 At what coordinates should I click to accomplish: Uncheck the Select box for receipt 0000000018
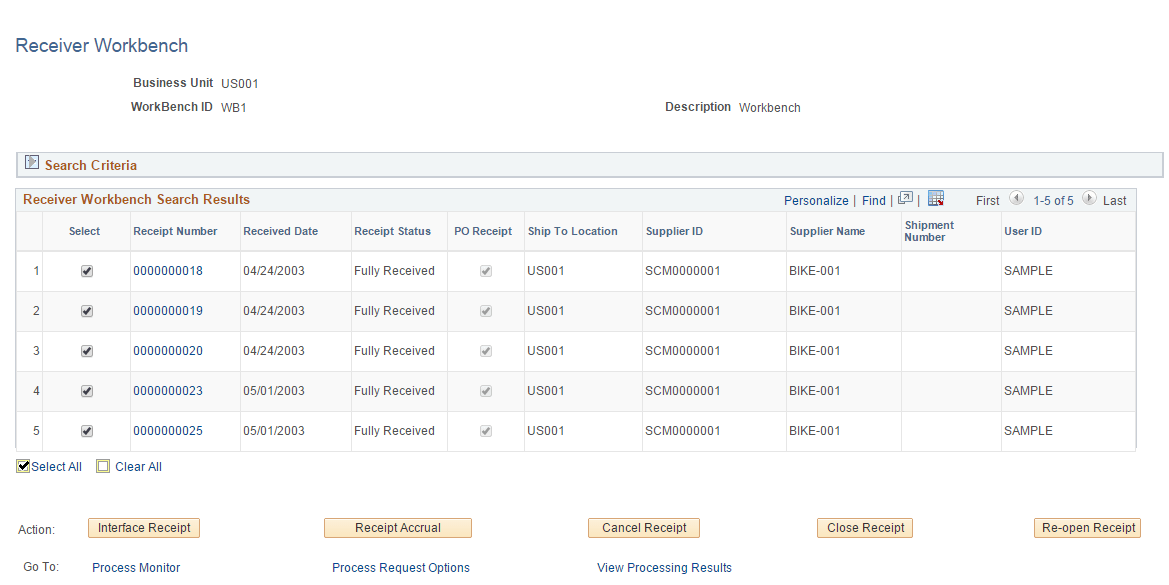pyautogui.click(x=87, y=271)
